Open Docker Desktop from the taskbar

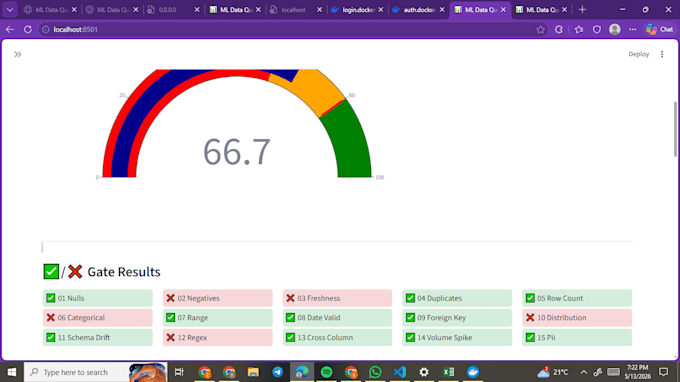click(473, 372)
